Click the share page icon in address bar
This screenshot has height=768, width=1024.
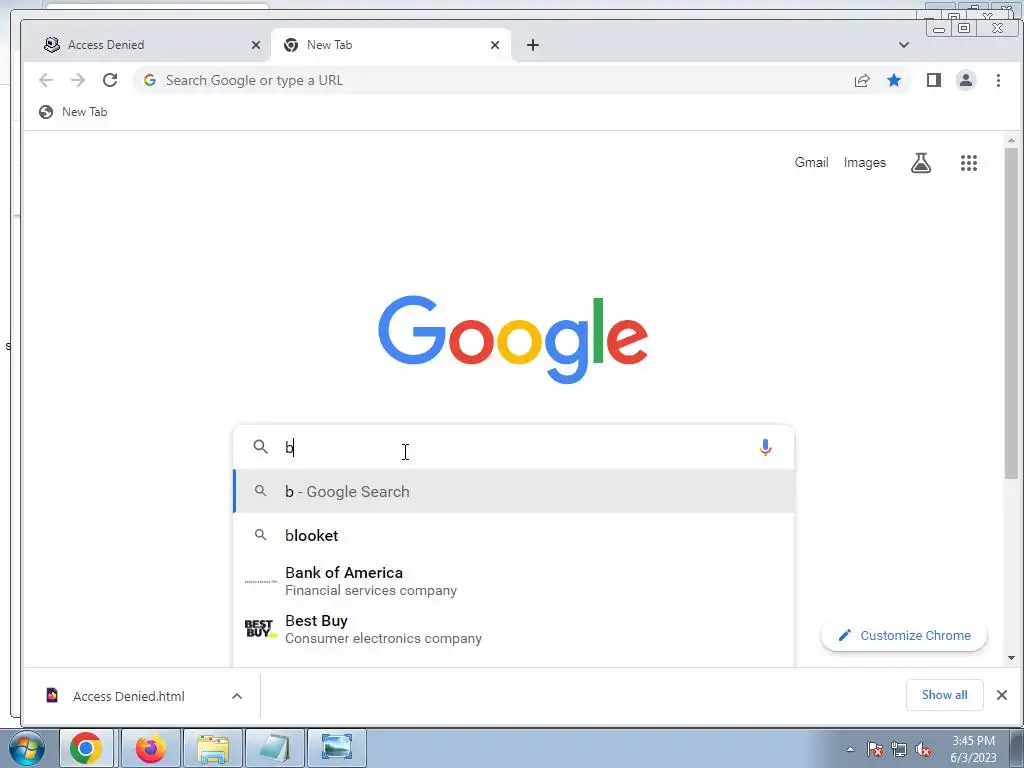(x=862, y=80)
